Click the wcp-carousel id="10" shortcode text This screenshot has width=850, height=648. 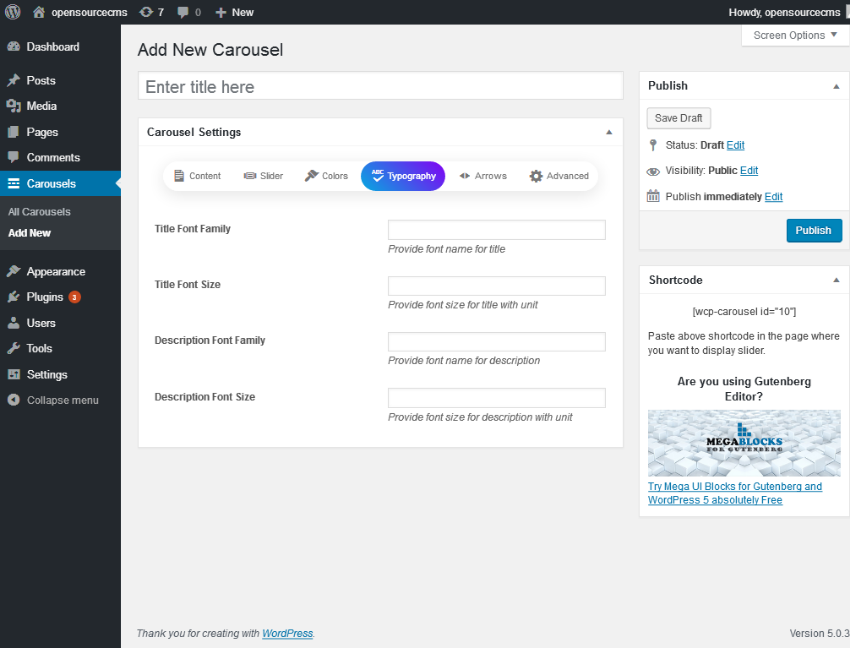[x=744, y=311]
